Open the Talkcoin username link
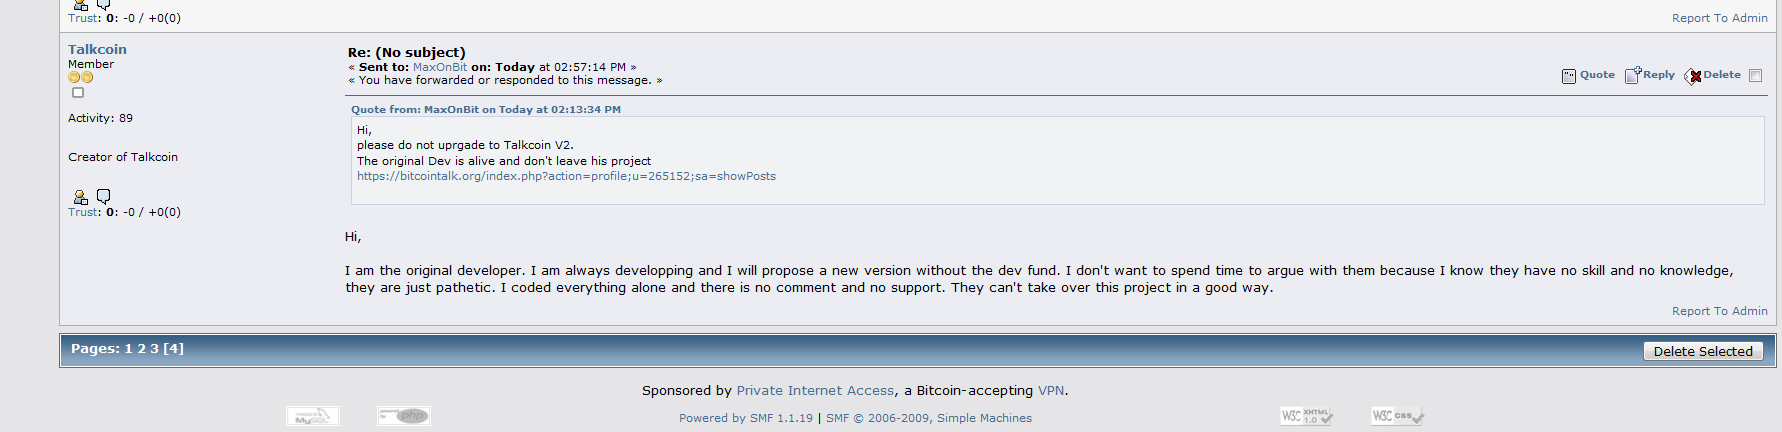Screen dimensions: 1782x432 [x=97, y=49]
